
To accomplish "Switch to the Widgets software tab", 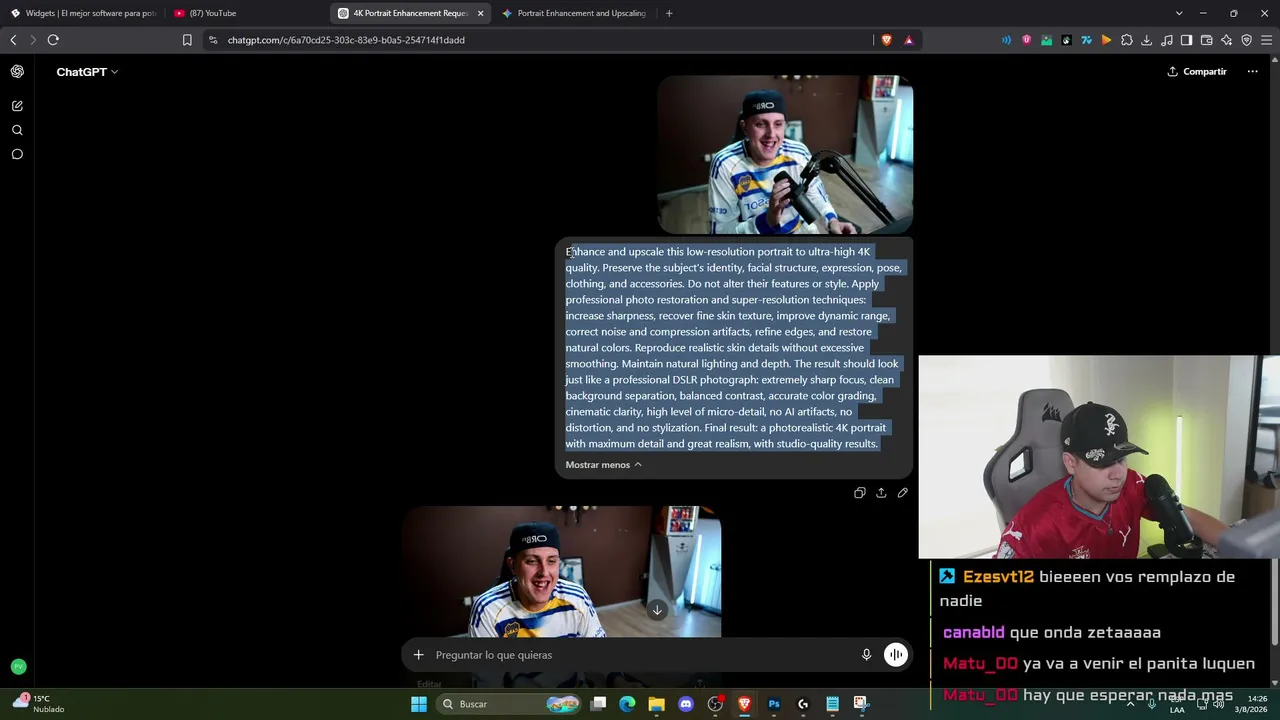I will (x=84, y=13).
